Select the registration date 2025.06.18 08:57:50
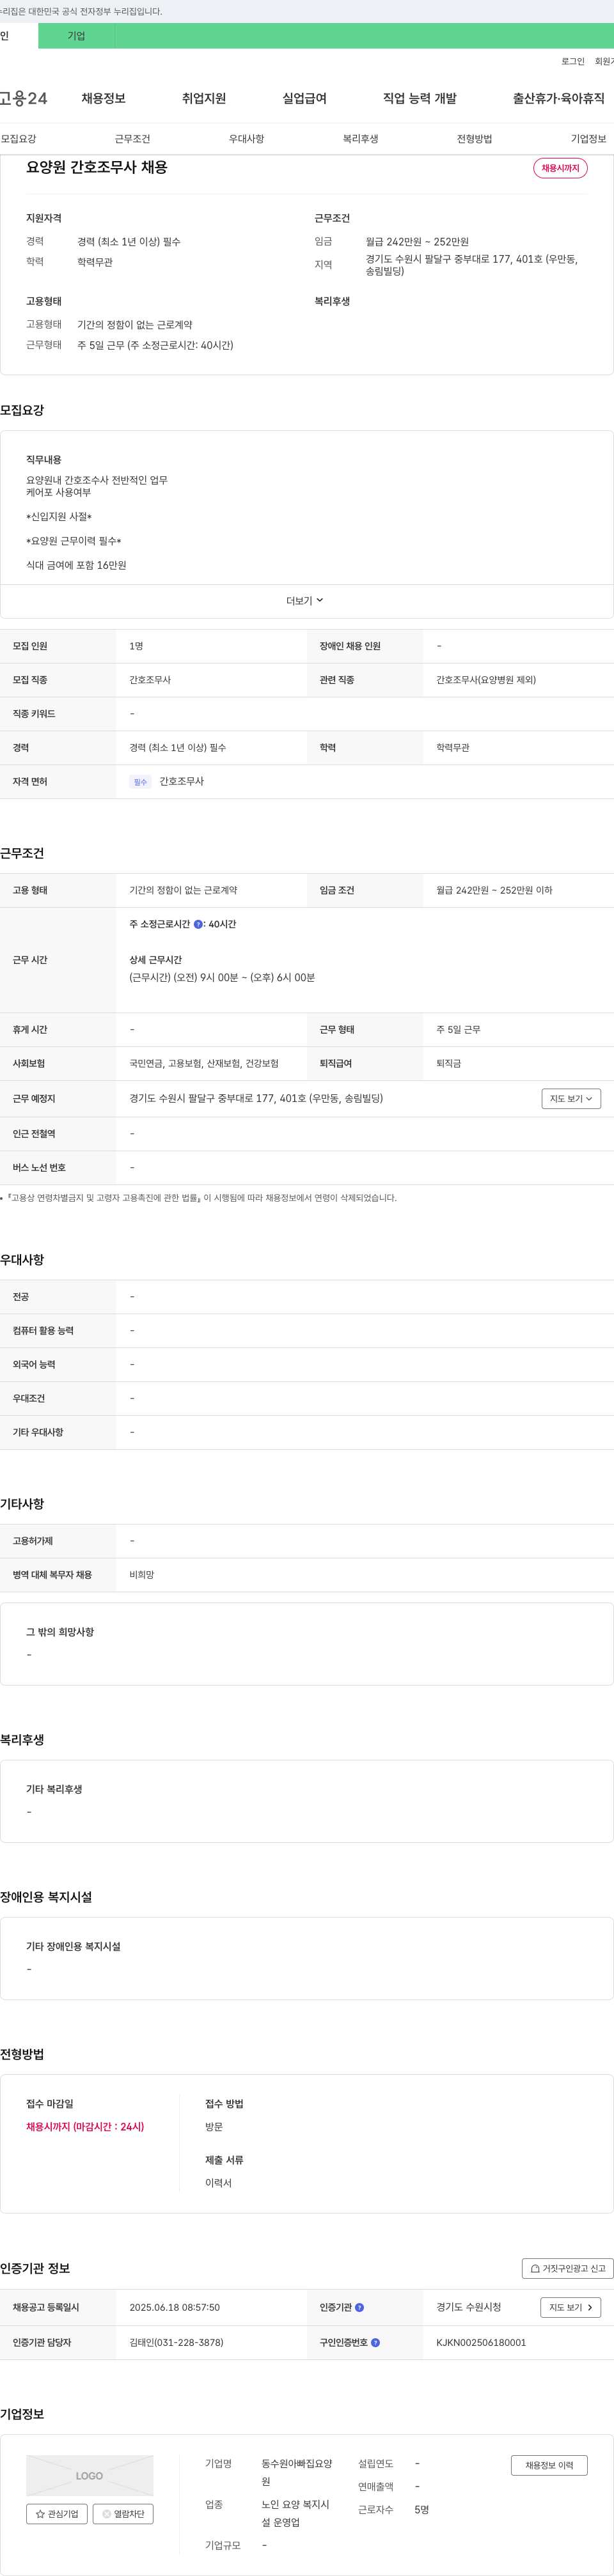The image size is (614, 2576). pos(174,2308)
